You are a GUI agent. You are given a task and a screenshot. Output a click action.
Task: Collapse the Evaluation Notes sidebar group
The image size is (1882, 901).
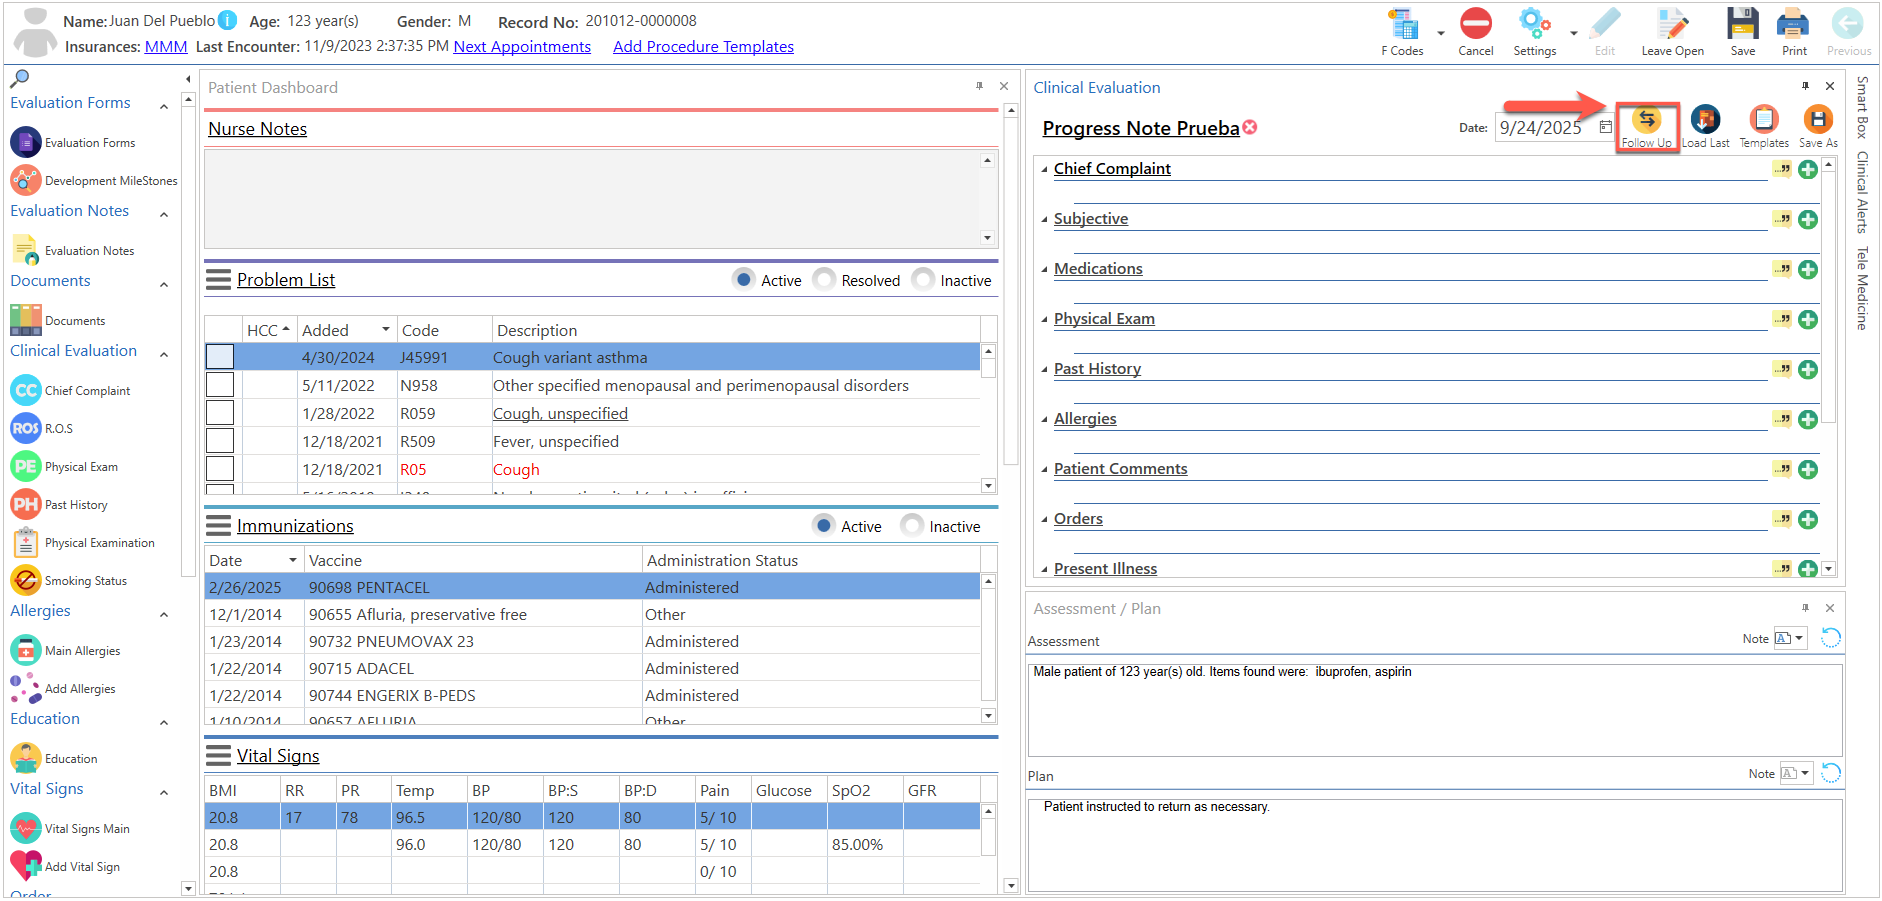coord(164,214)
